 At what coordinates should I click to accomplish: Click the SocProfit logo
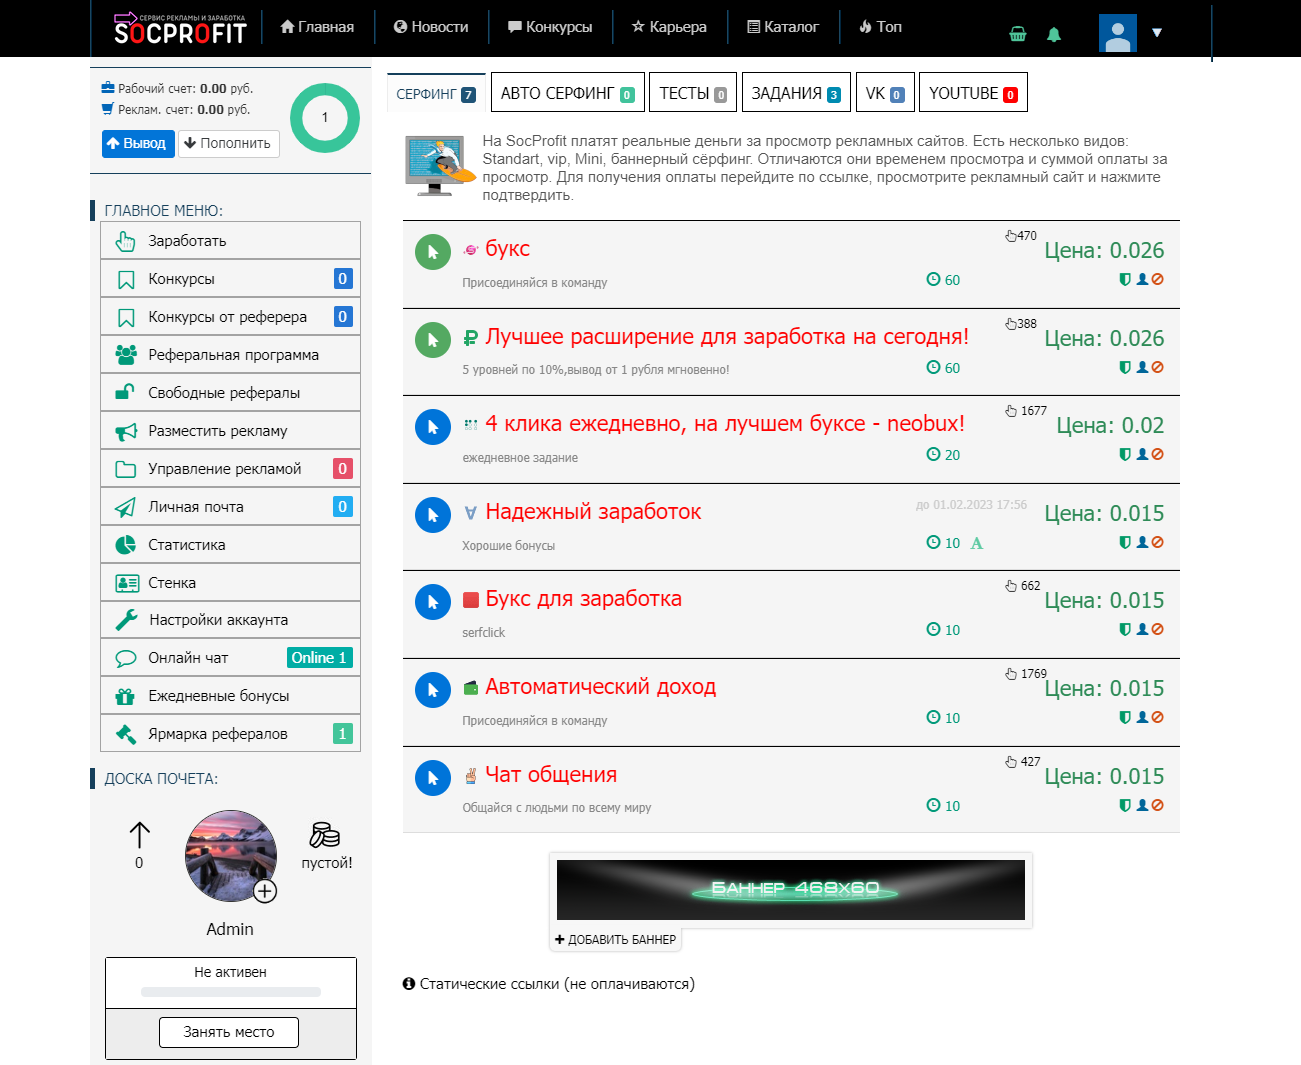pyautogui.click(x=180, y=29)
